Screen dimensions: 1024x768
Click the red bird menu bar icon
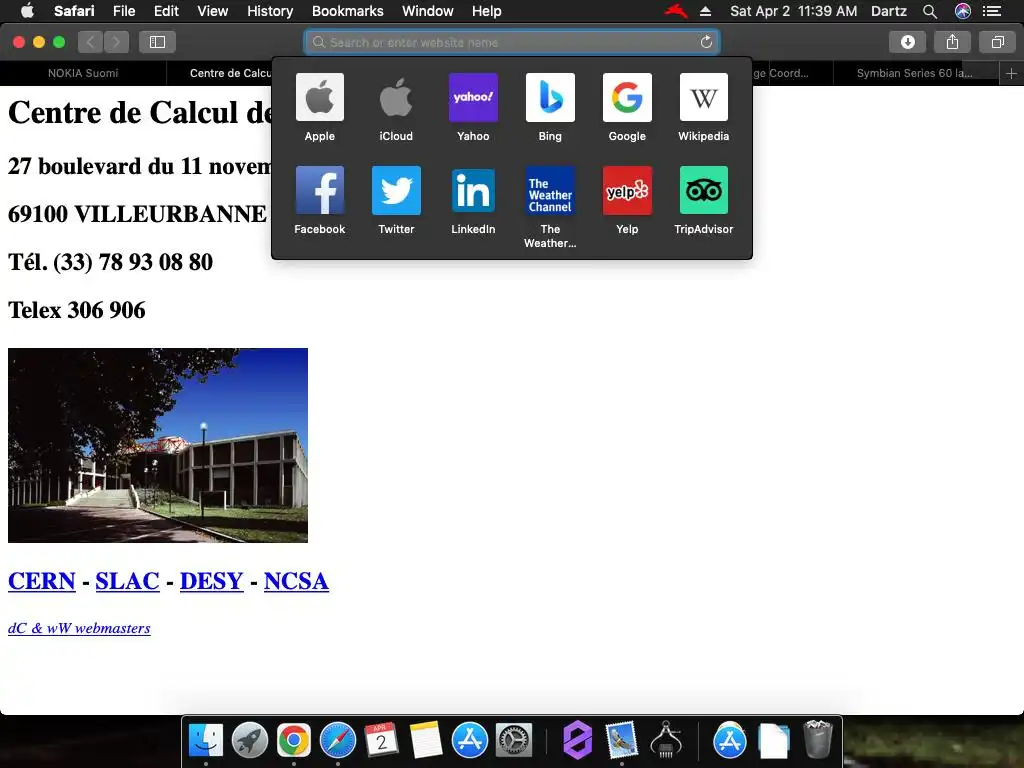tap(677, 11)
